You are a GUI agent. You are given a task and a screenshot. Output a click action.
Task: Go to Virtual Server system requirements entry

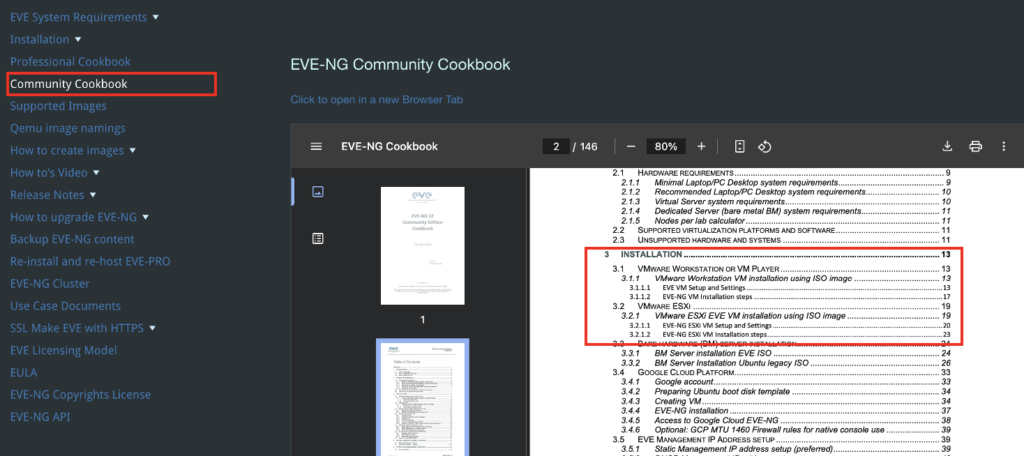[x=785, y=202]
